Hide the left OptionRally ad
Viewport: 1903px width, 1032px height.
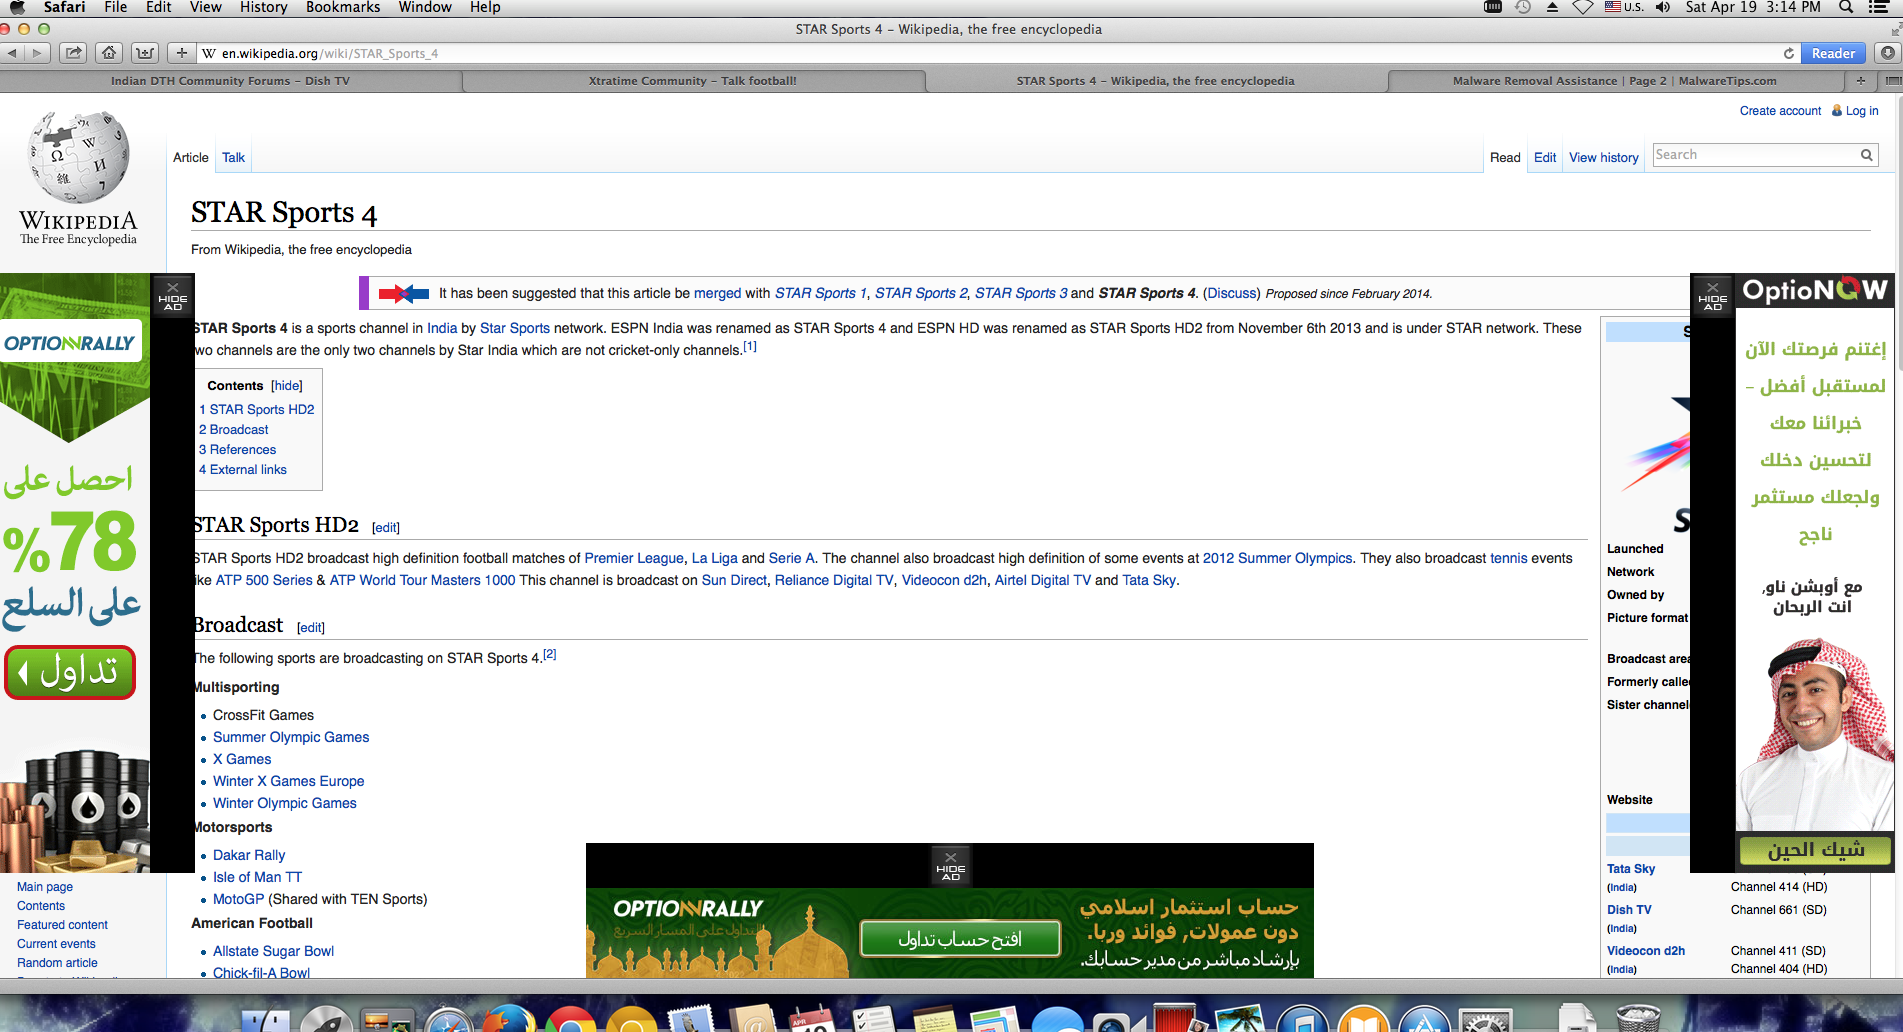coord(172,297)
